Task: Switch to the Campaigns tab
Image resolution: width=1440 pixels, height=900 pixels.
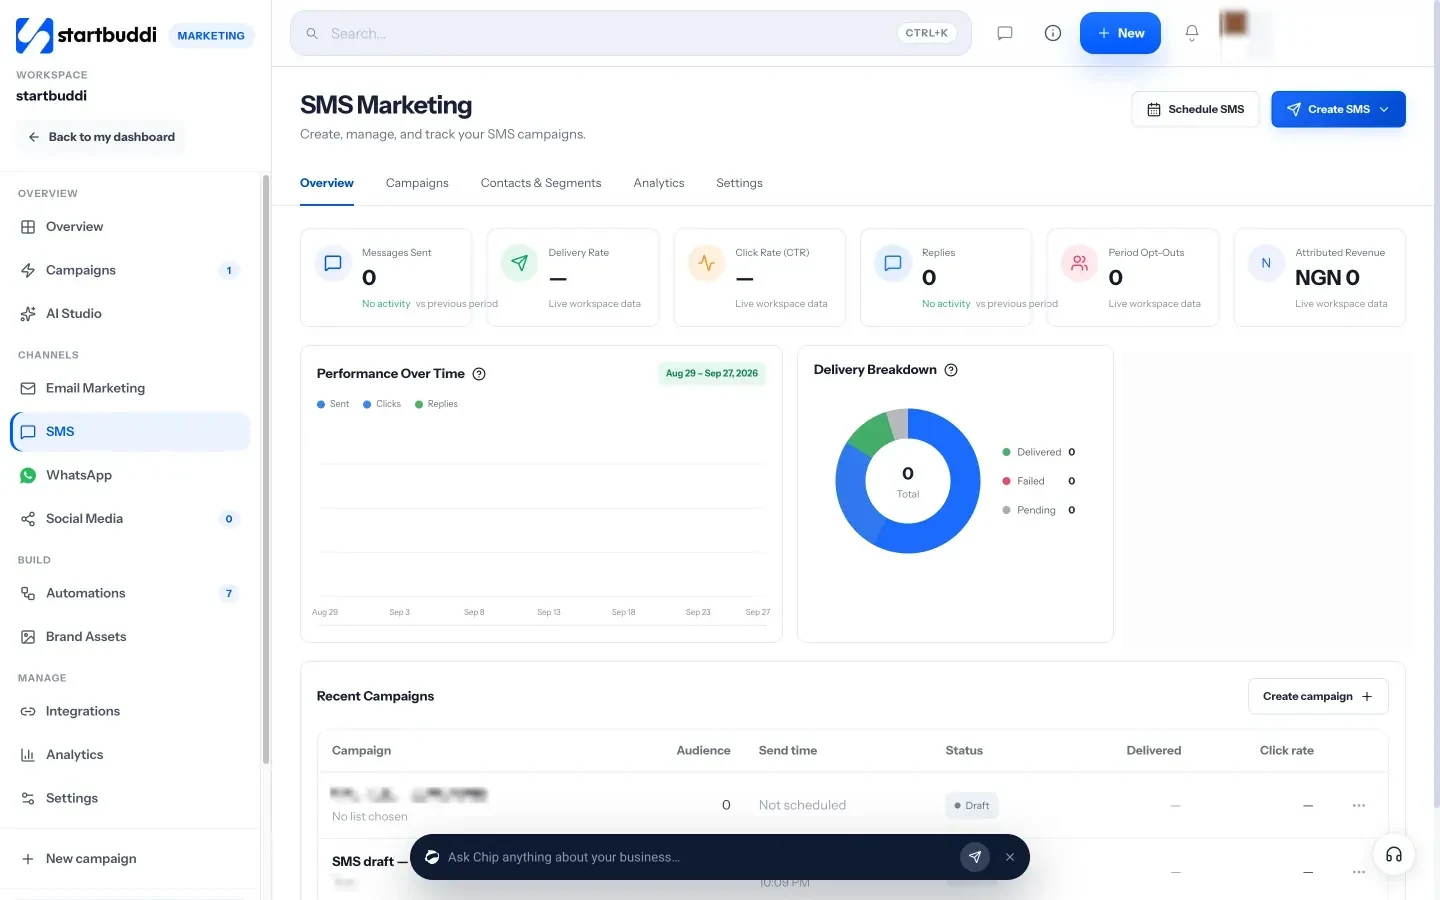Action: (417, 183)
